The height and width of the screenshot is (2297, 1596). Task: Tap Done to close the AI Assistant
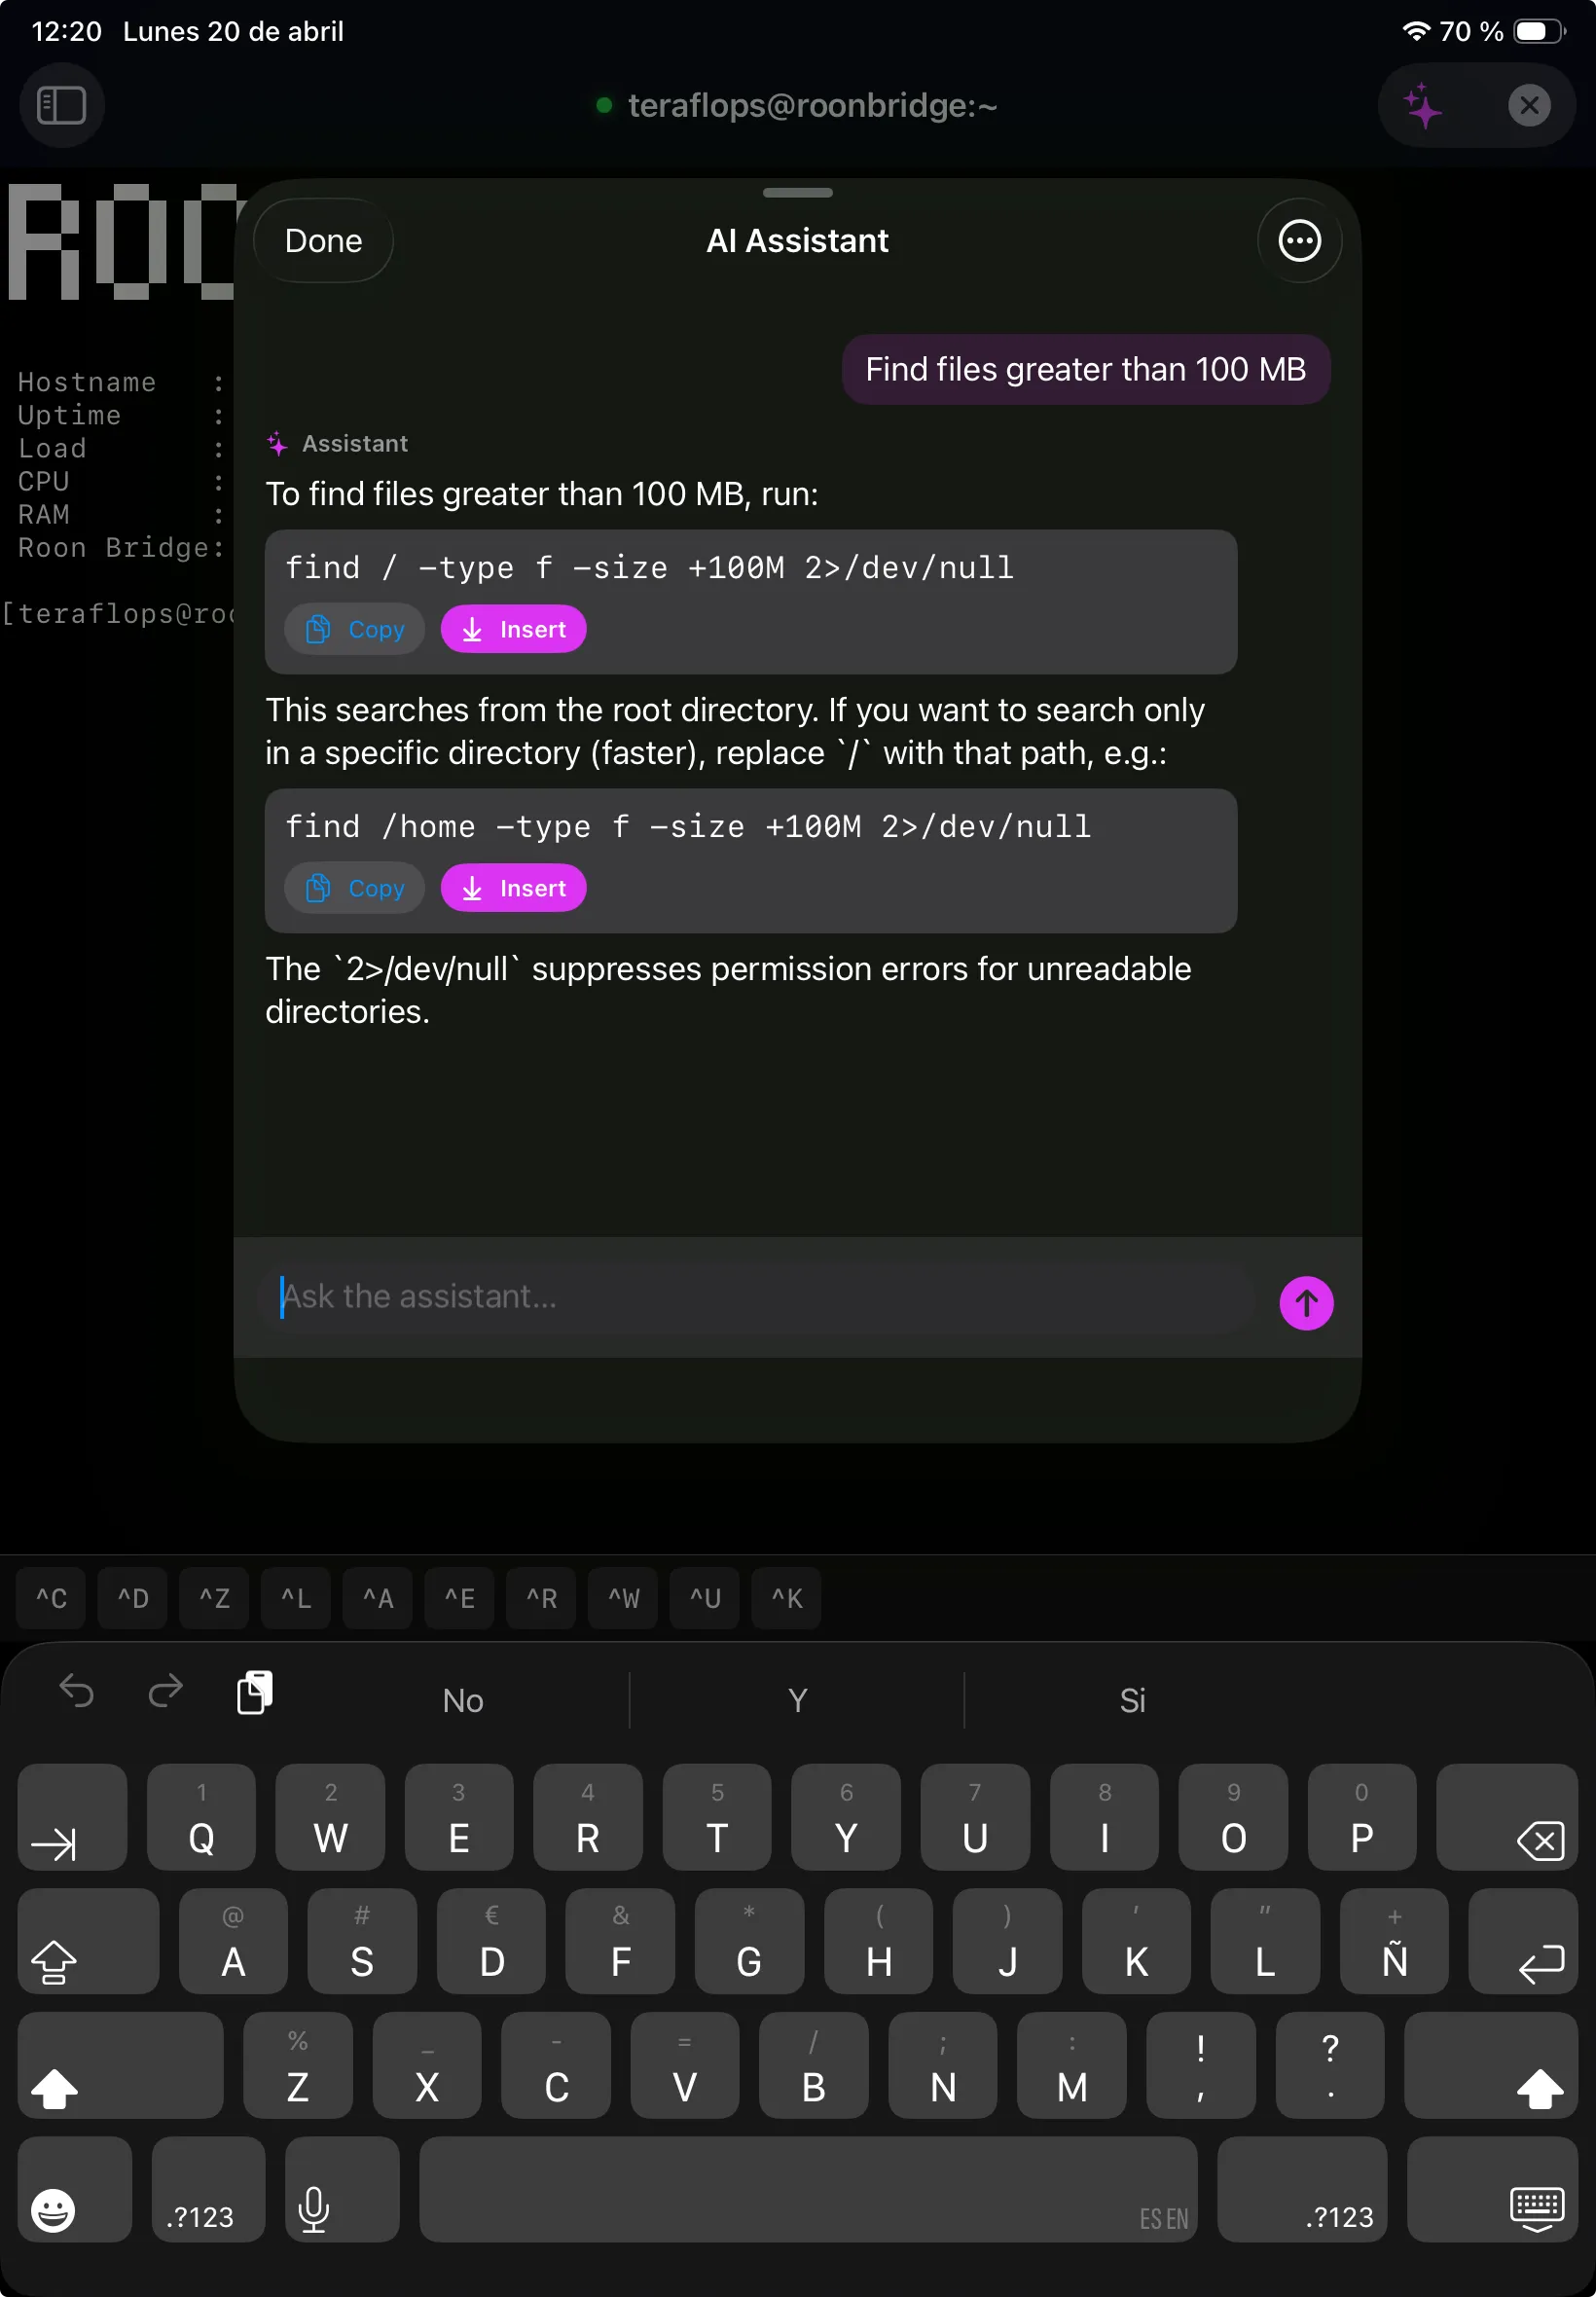tap(321, 240)
